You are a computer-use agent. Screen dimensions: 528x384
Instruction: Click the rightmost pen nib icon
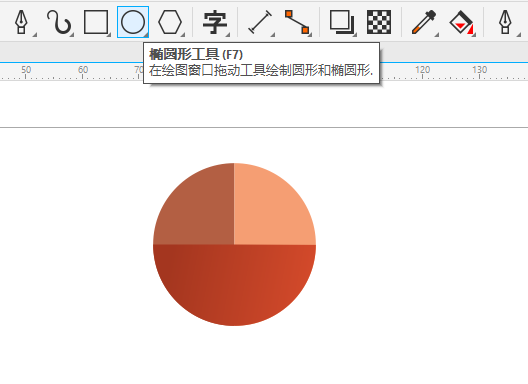click(x=505, y=22)
